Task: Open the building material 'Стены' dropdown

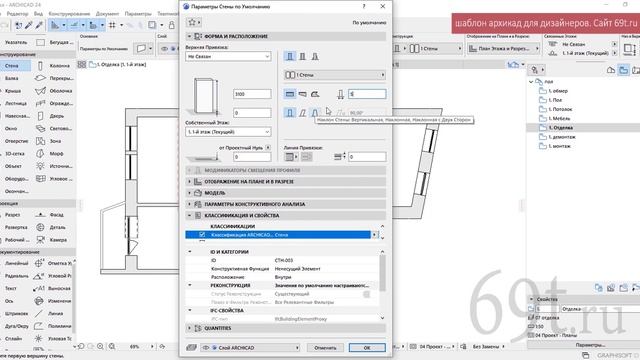Action: (x=335, y=75)
